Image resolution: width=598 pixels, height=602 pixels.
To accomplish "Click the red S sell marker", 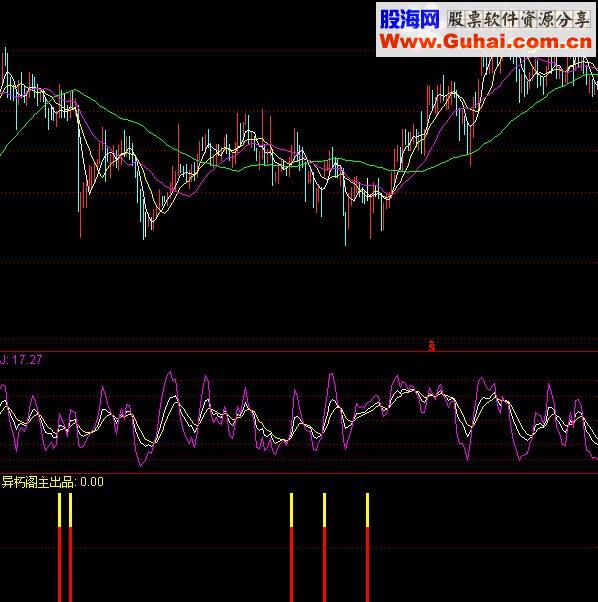I will coord(432,346).
